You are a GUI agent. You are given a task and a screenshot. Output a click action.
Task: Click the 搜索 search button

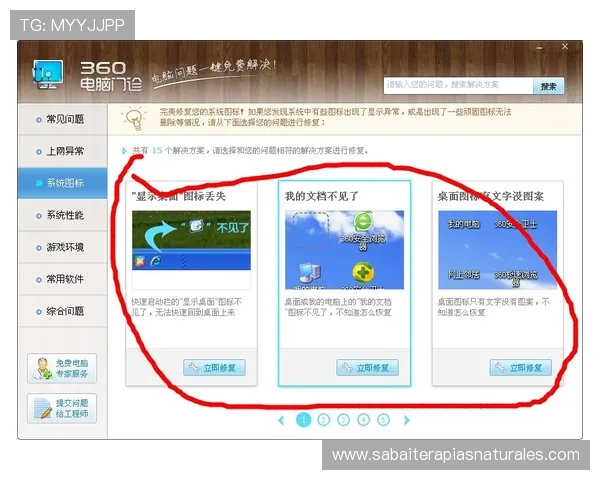548,86
